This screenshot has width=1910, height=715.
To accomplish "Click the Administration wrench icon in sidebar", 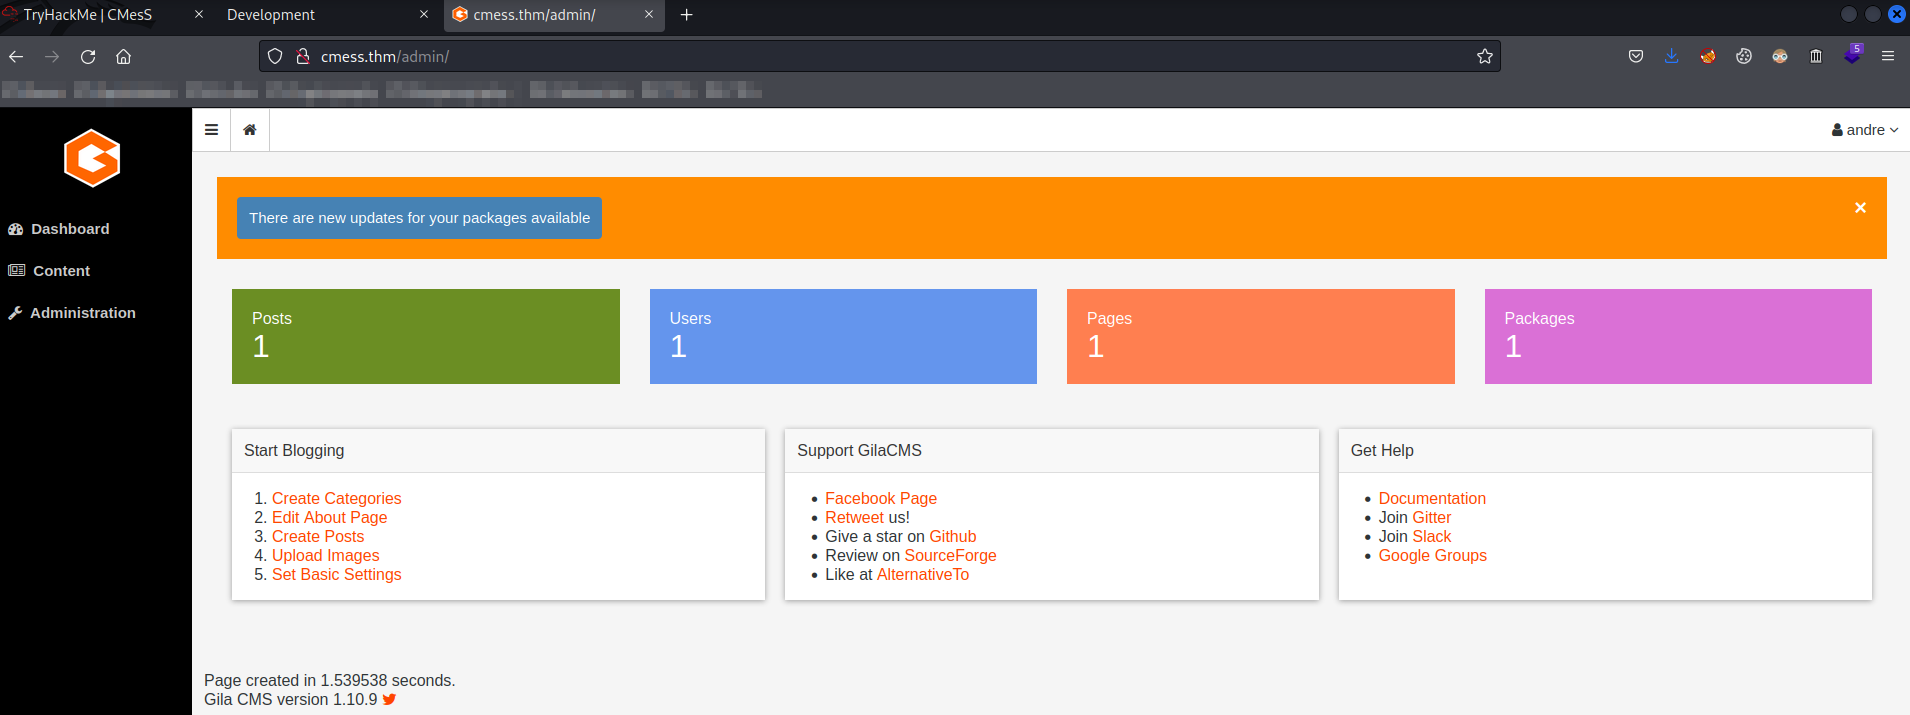I will [15, 313].
